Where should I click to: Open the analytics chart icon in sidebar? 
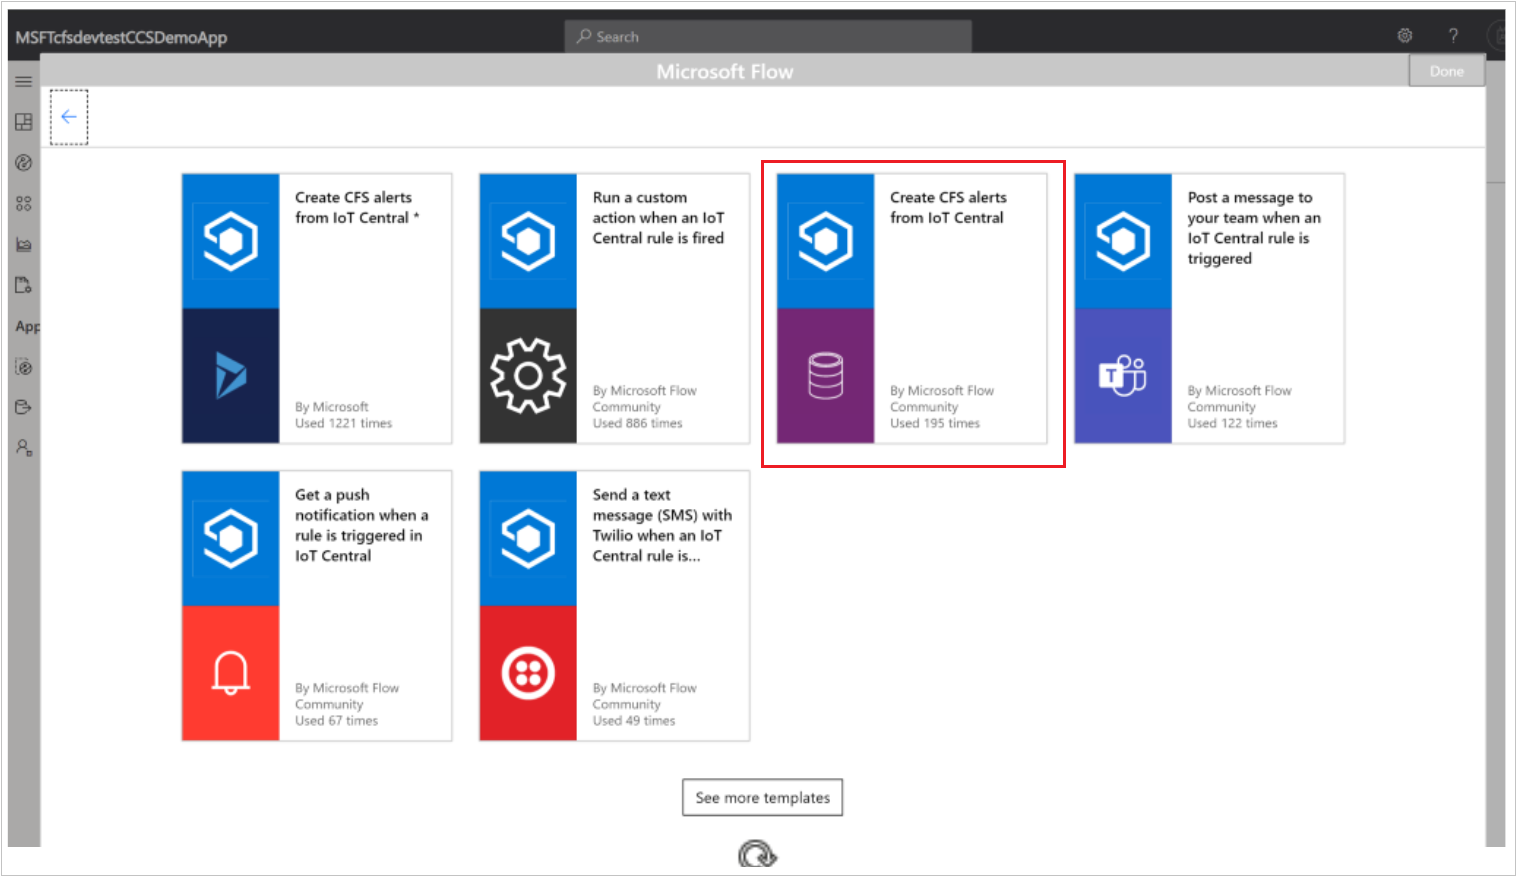pyautogui.click(x=24, y=245)
